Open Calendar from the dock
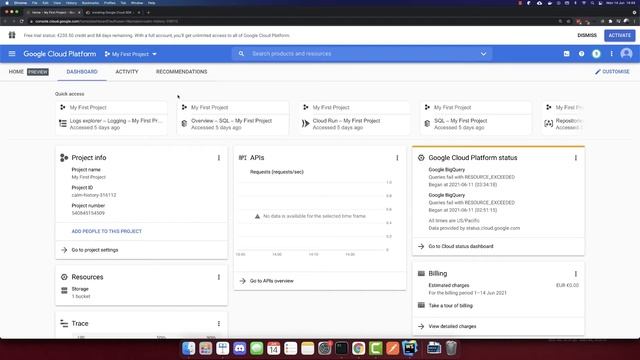Screen dimensions: 640x360 point(273,348)
